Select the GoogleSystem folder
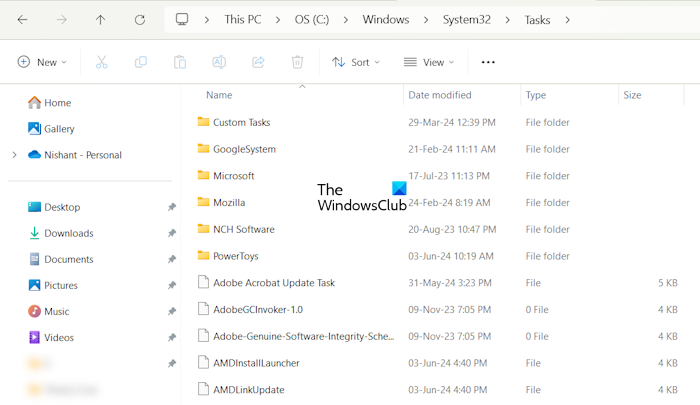Screen dimensions: 700x405 pos(244,149)
